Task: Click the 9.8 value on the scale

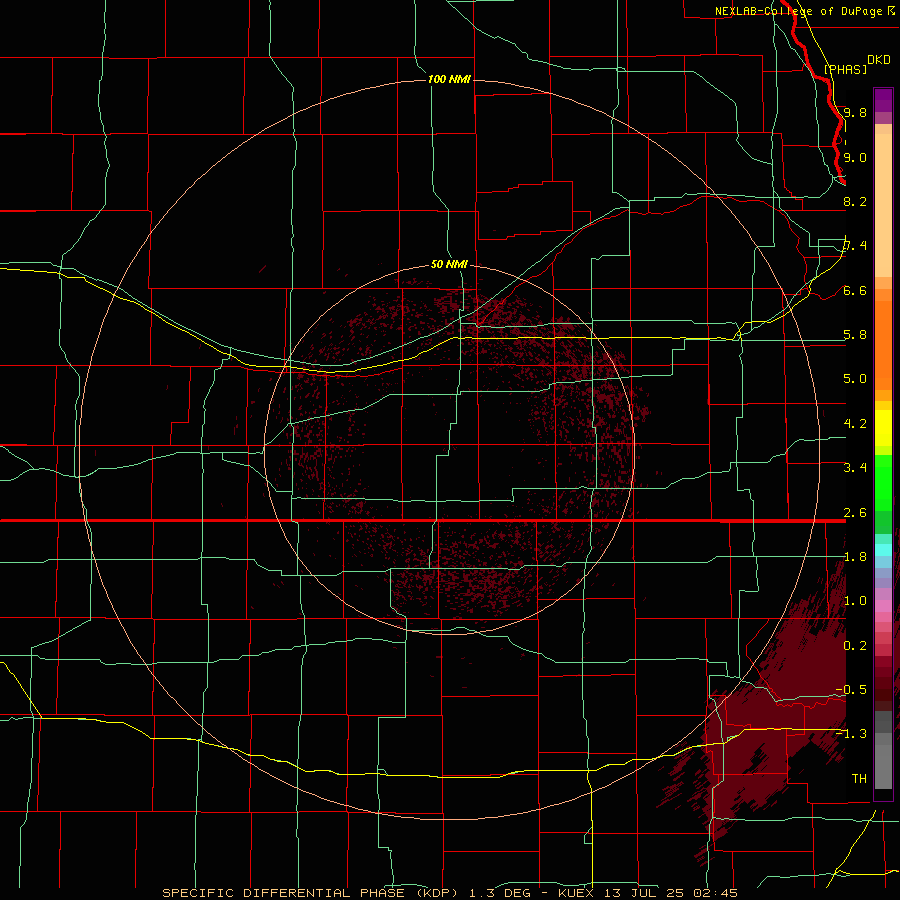Action: [855, 112]
